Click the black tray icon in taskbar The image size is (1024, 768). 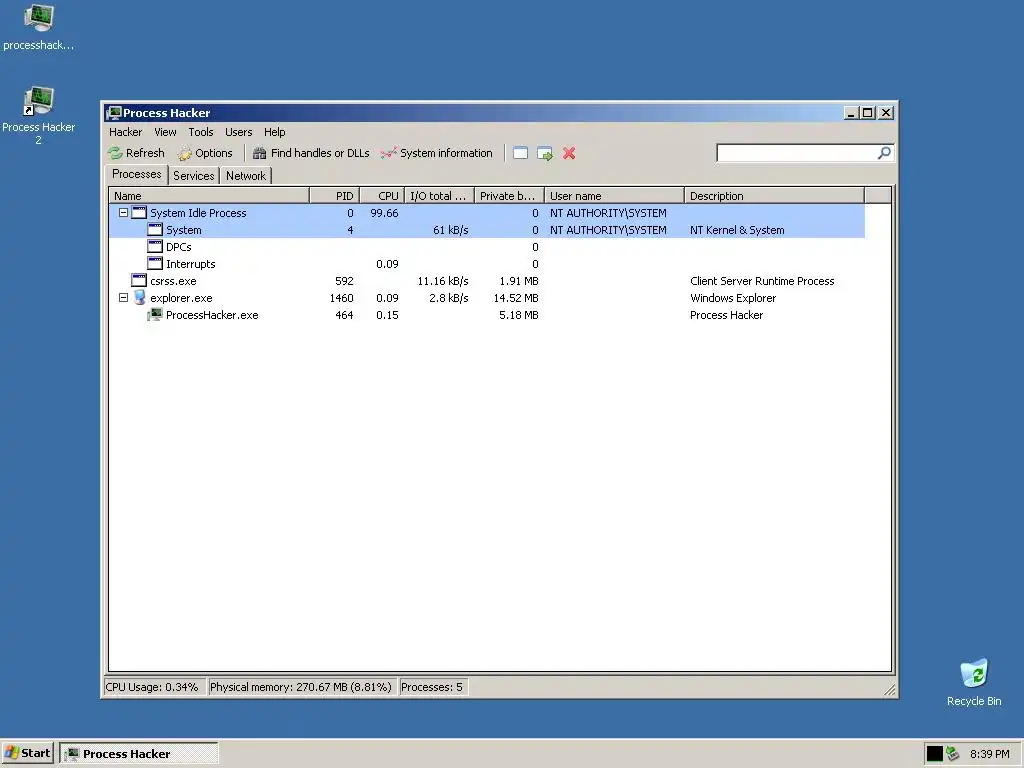pos(935,754)
